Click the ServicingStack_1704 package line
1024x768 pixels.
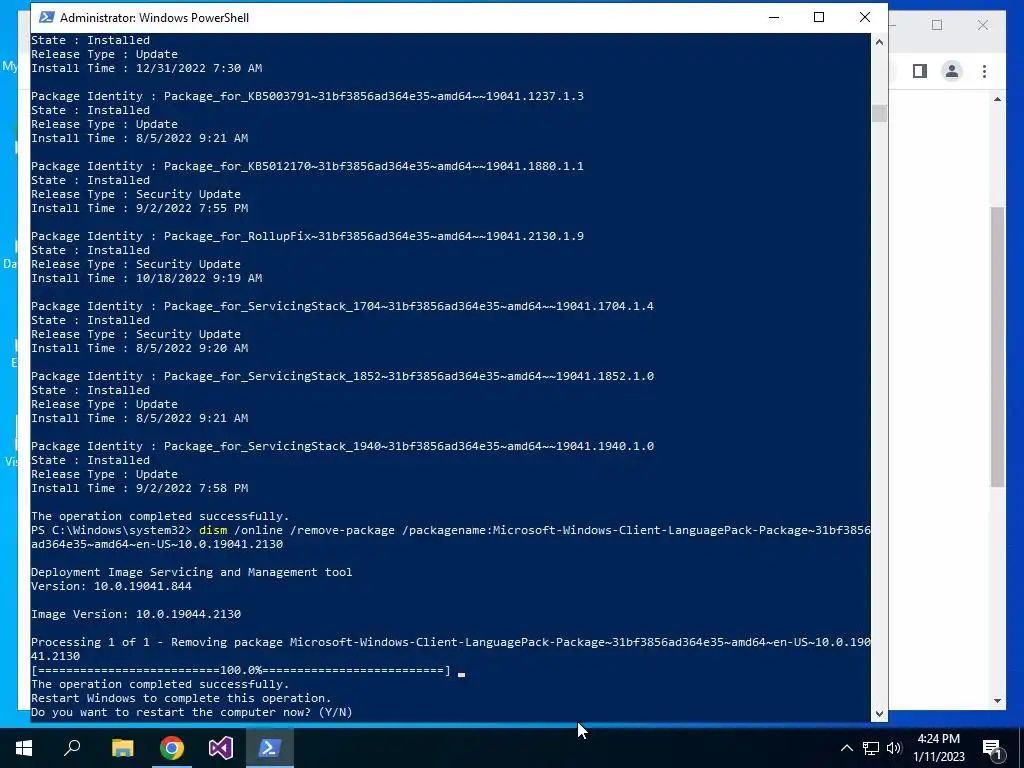(342, 306)
